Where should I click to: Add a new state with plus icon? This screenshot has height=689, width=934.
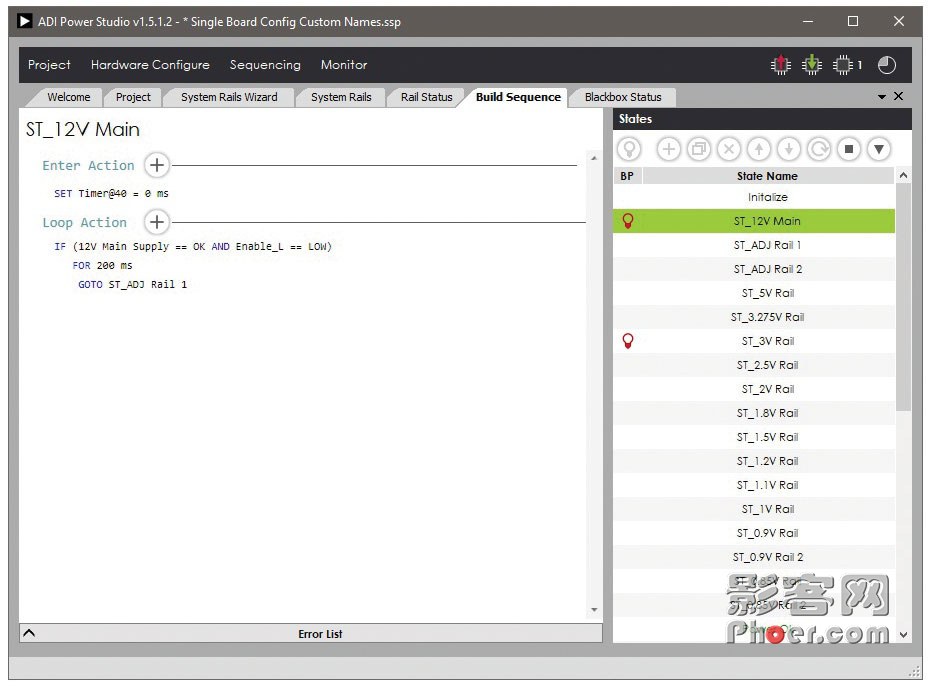click(x=668, y=149)
